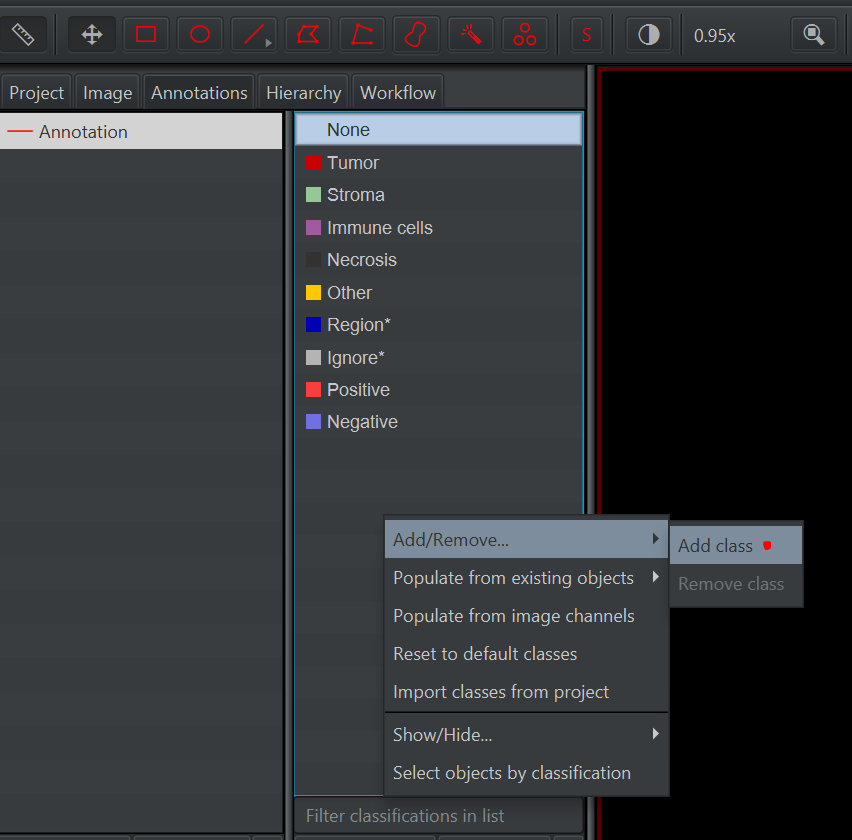
Task: Toggle Selection mode with the S button
Action: (x=586, y=34)
